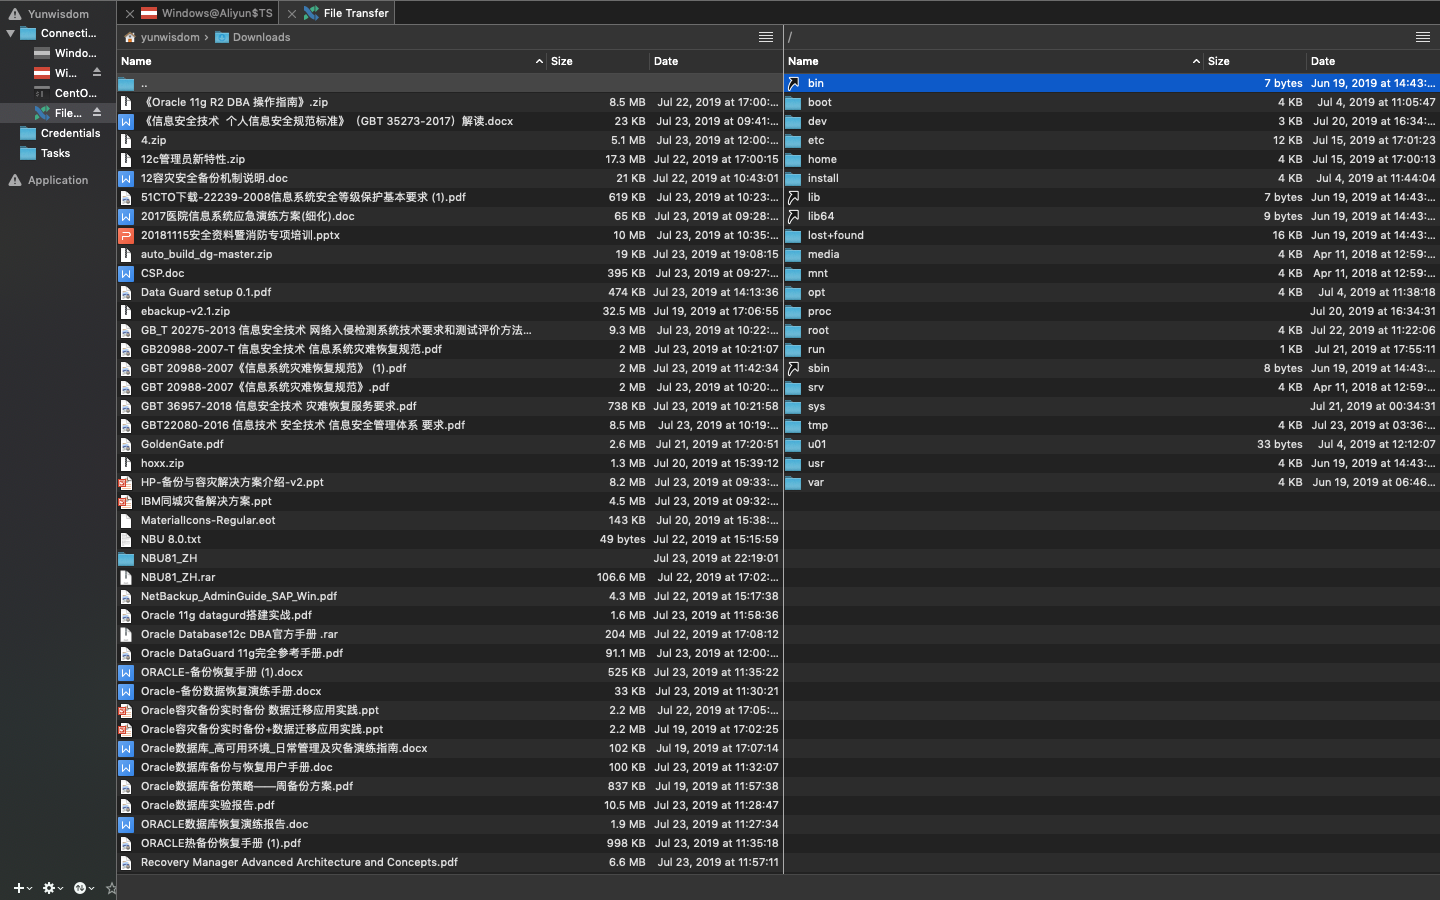This screenshot has height=900, width=1440.
Task: Select the 'proc' folder name in right pane
Action: [819, 311]
